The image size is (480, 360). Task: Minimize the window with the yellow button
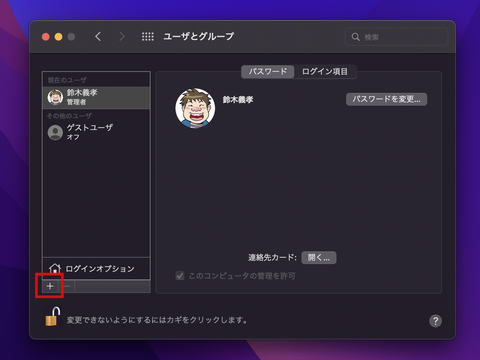coord(58,37)
